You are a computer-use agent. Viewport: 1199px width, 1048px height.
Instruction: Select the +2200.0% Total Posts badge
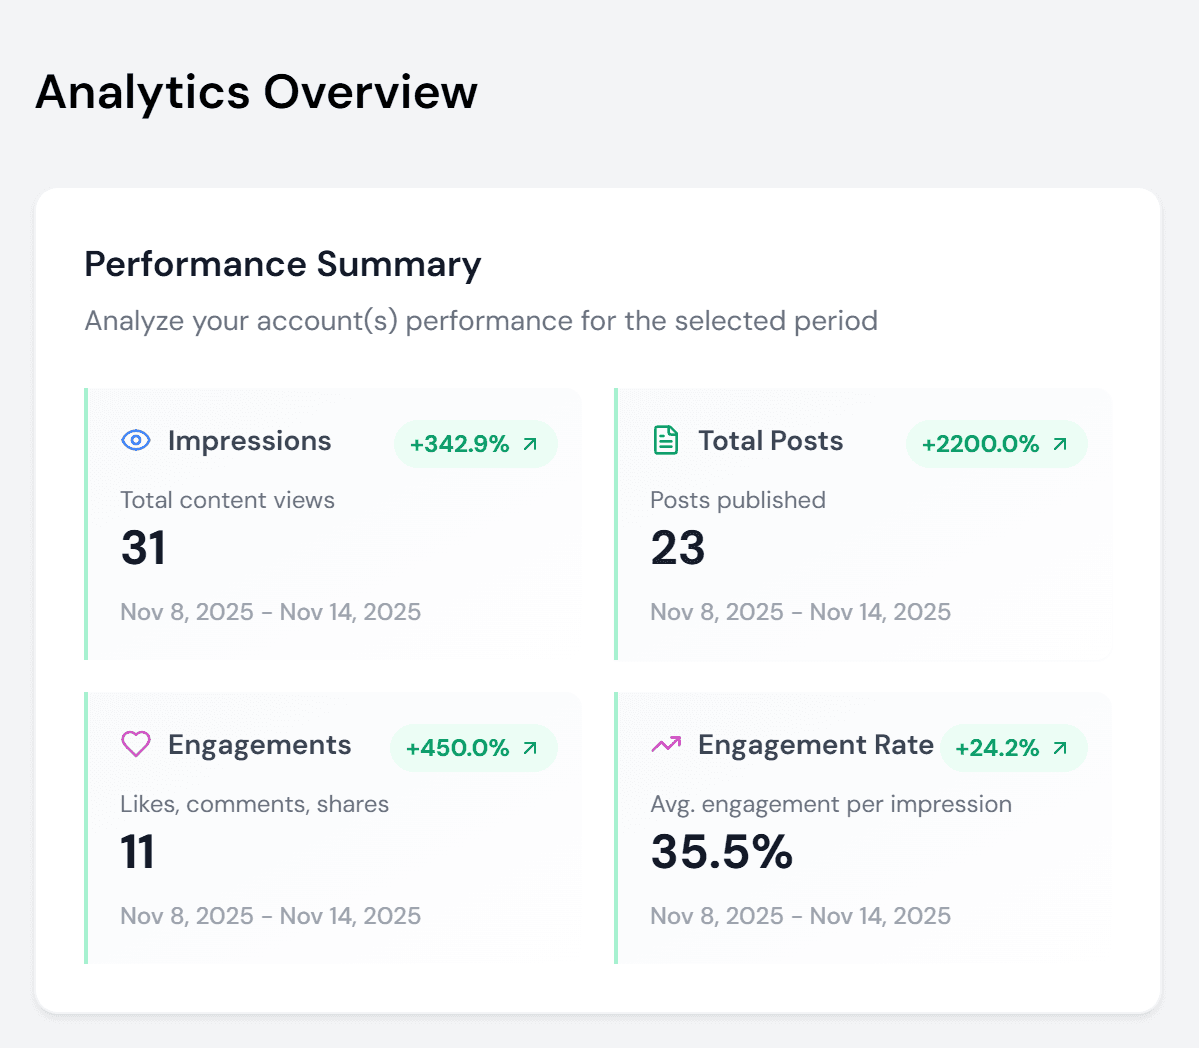click(x=995, y=444)
